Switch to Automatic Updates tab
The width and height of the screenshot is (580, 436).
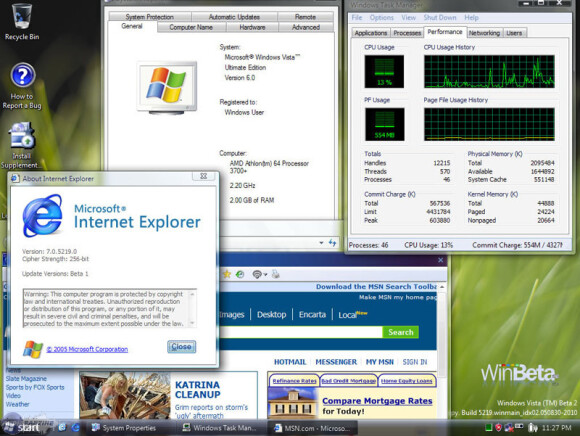(x=234, y=17)
